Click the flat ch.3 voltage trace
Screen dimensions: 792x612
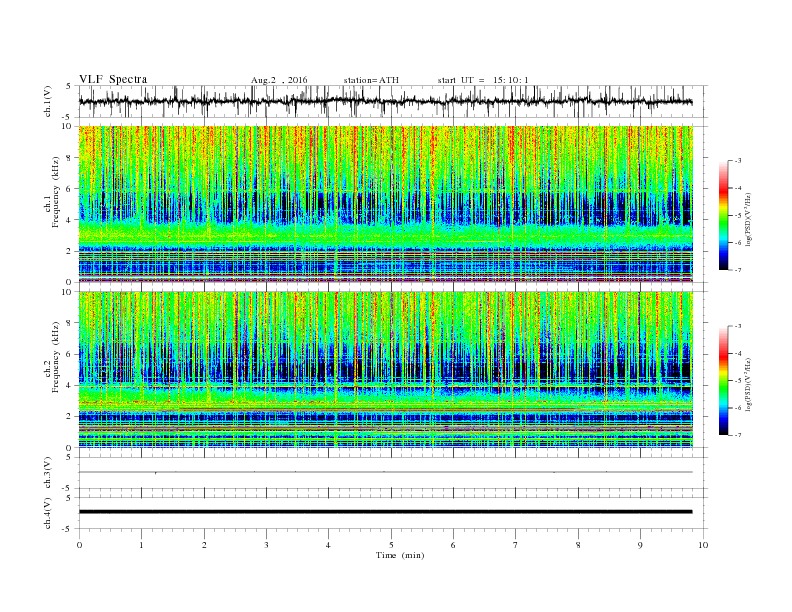pyautogui.click(x=385, y=472)
